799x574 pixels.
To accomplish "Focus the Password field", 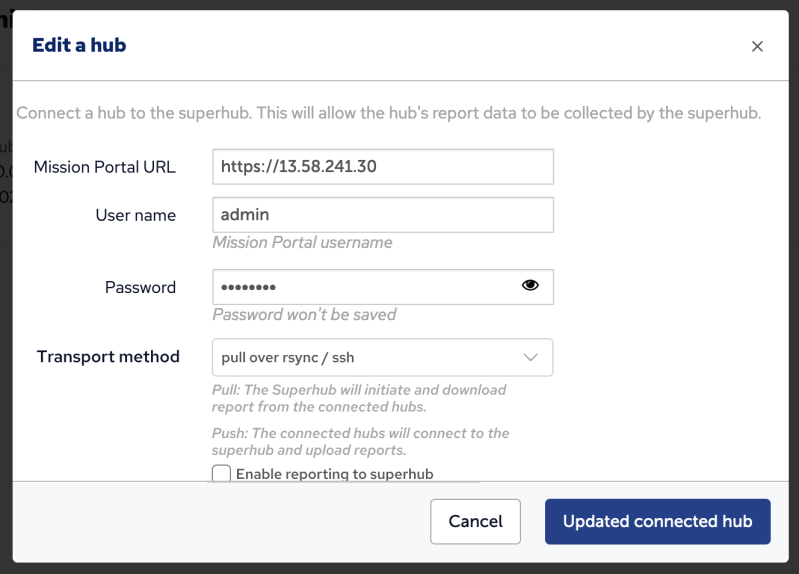I will 383,287.
